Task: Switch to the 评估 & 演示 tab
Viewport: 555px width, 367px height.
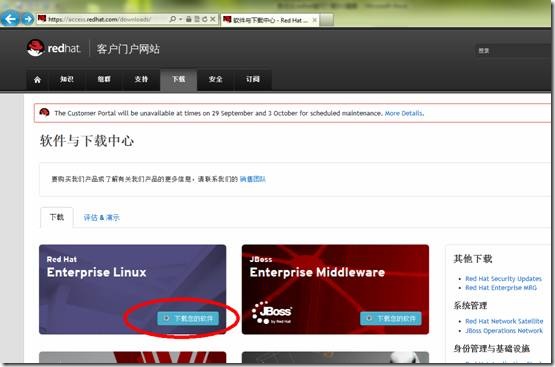Action: click(x=102, y=218)
